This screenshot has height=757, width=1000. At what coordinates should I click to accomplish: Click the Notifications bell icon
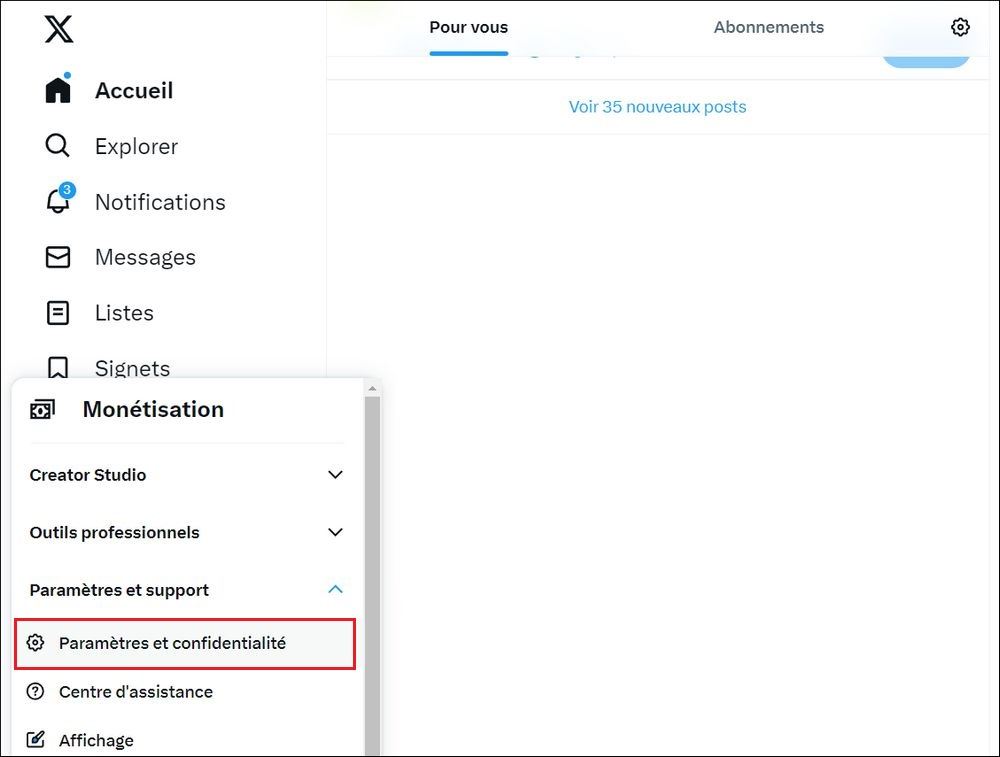(57, 201)
